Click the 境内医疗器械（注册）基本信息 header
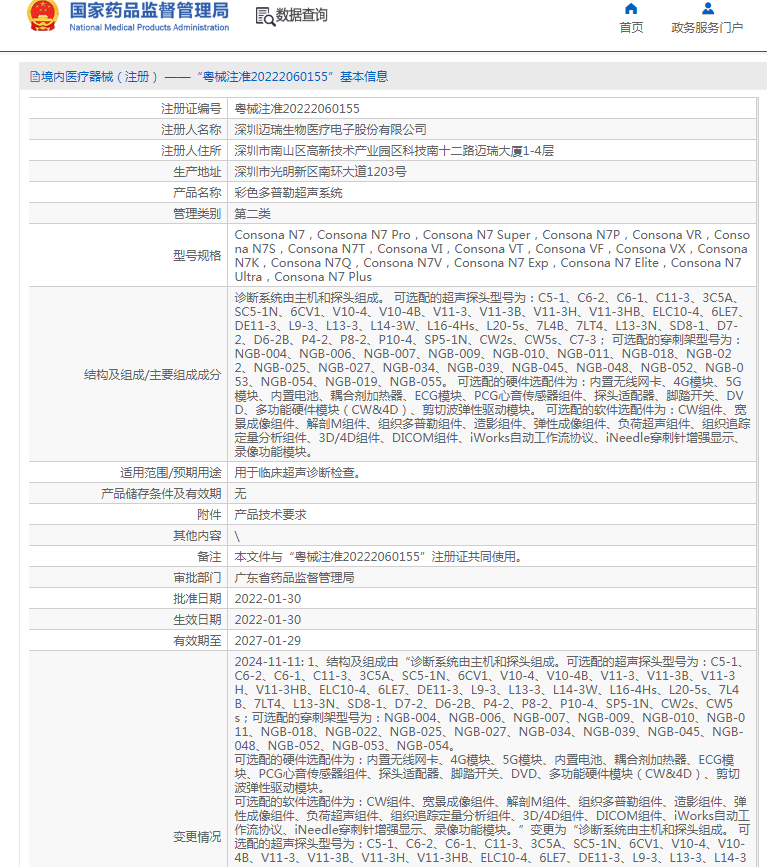 click(209, 77)
